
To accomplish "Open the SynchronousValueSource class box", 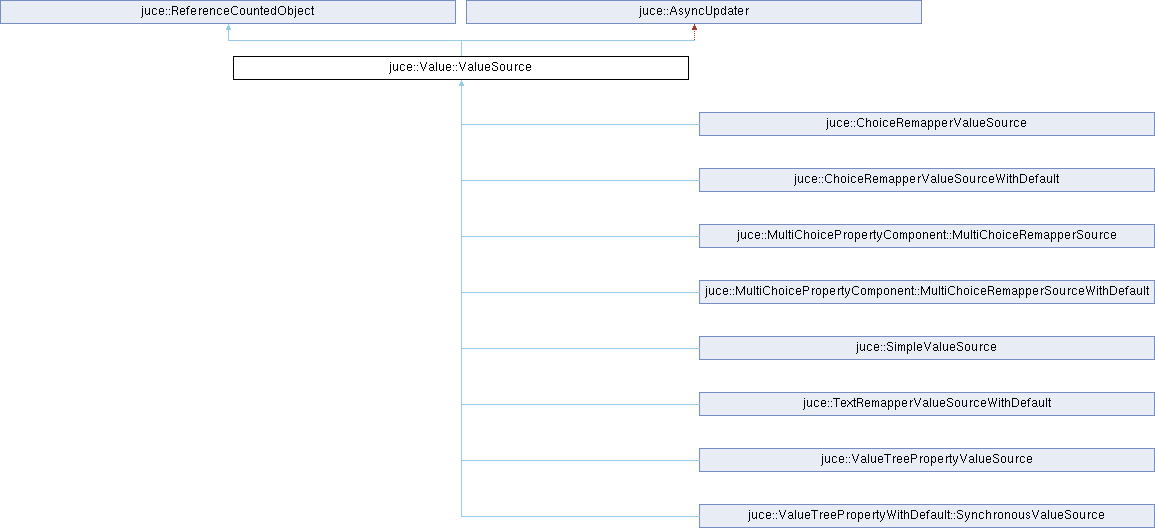I will tap(926, 515).
